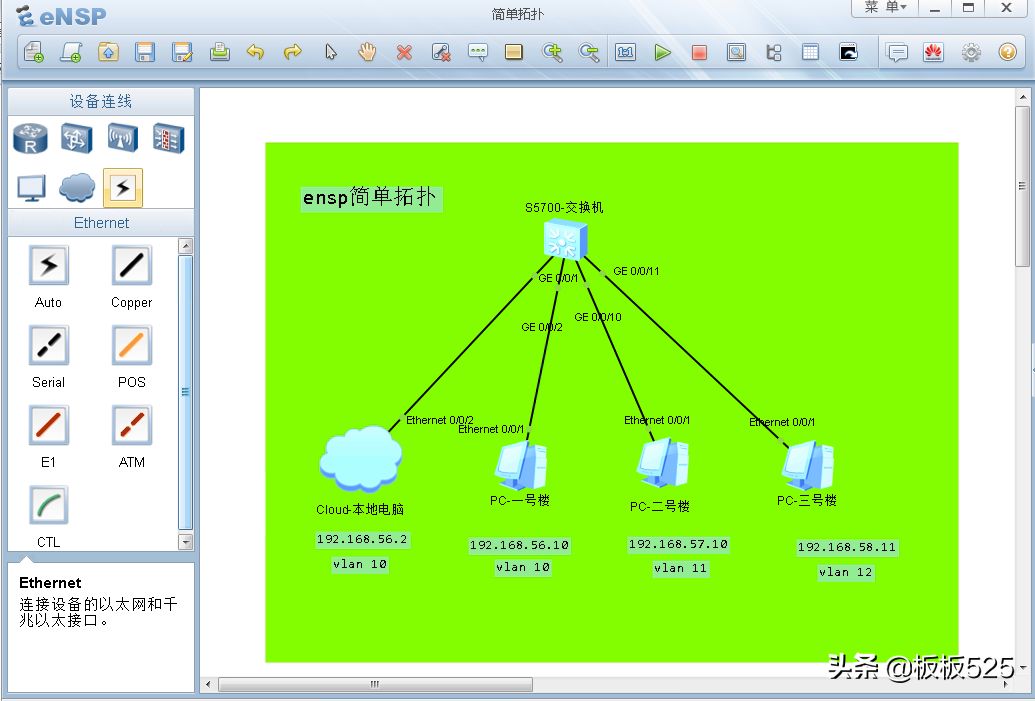1035x701 pixels.
Task: Zoom out of the topology canvas
Action: (589, 52)
